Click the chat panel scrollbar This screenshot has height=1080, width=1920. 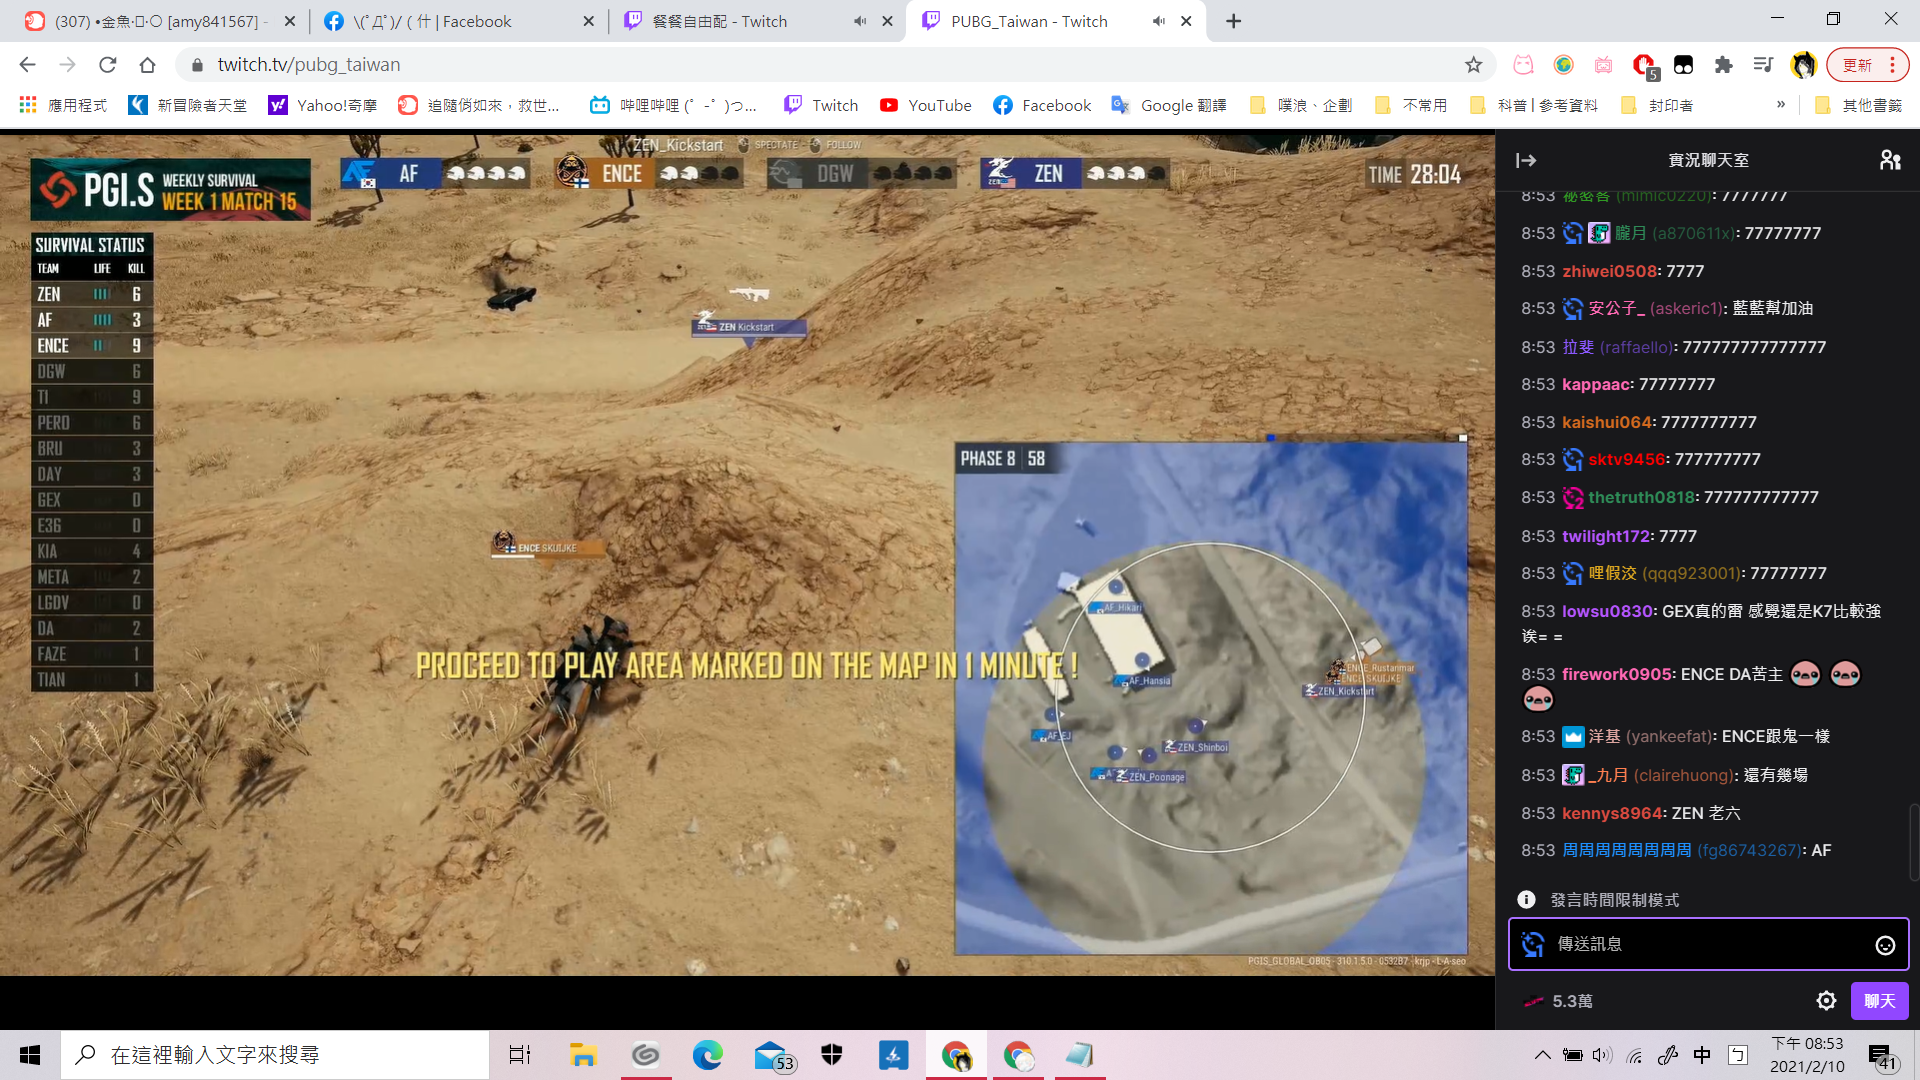[x=1914, y=842]
